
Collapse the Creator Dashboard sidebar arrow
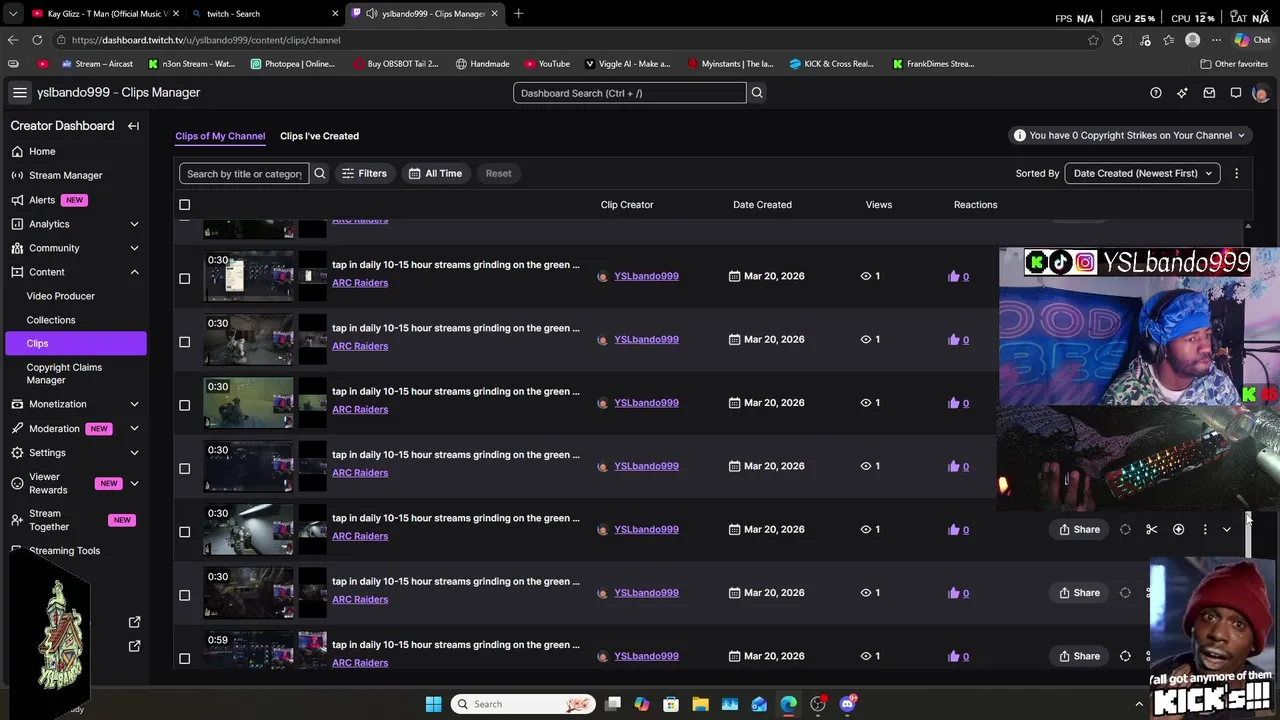click(x=133, y=126)
